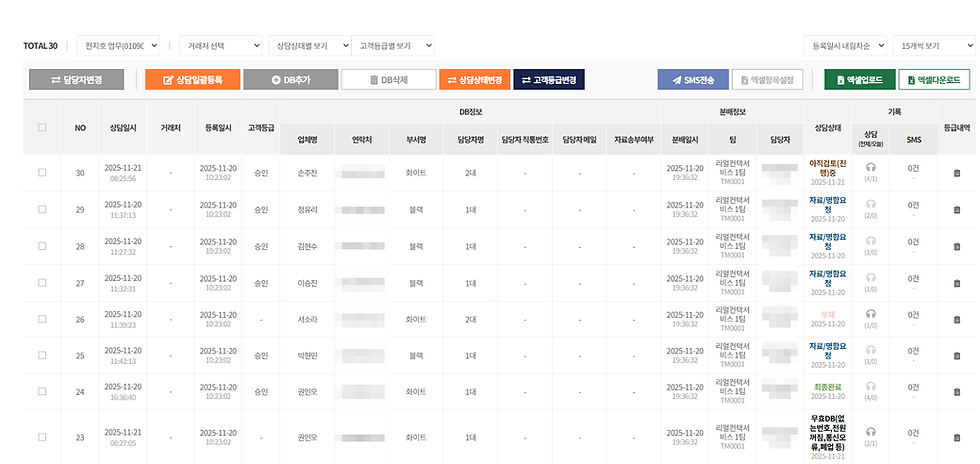This screenshot has width=980, height=464.
Task: Click the 2025-11-21 08:25:56 consult time
Action: (122, 173)
